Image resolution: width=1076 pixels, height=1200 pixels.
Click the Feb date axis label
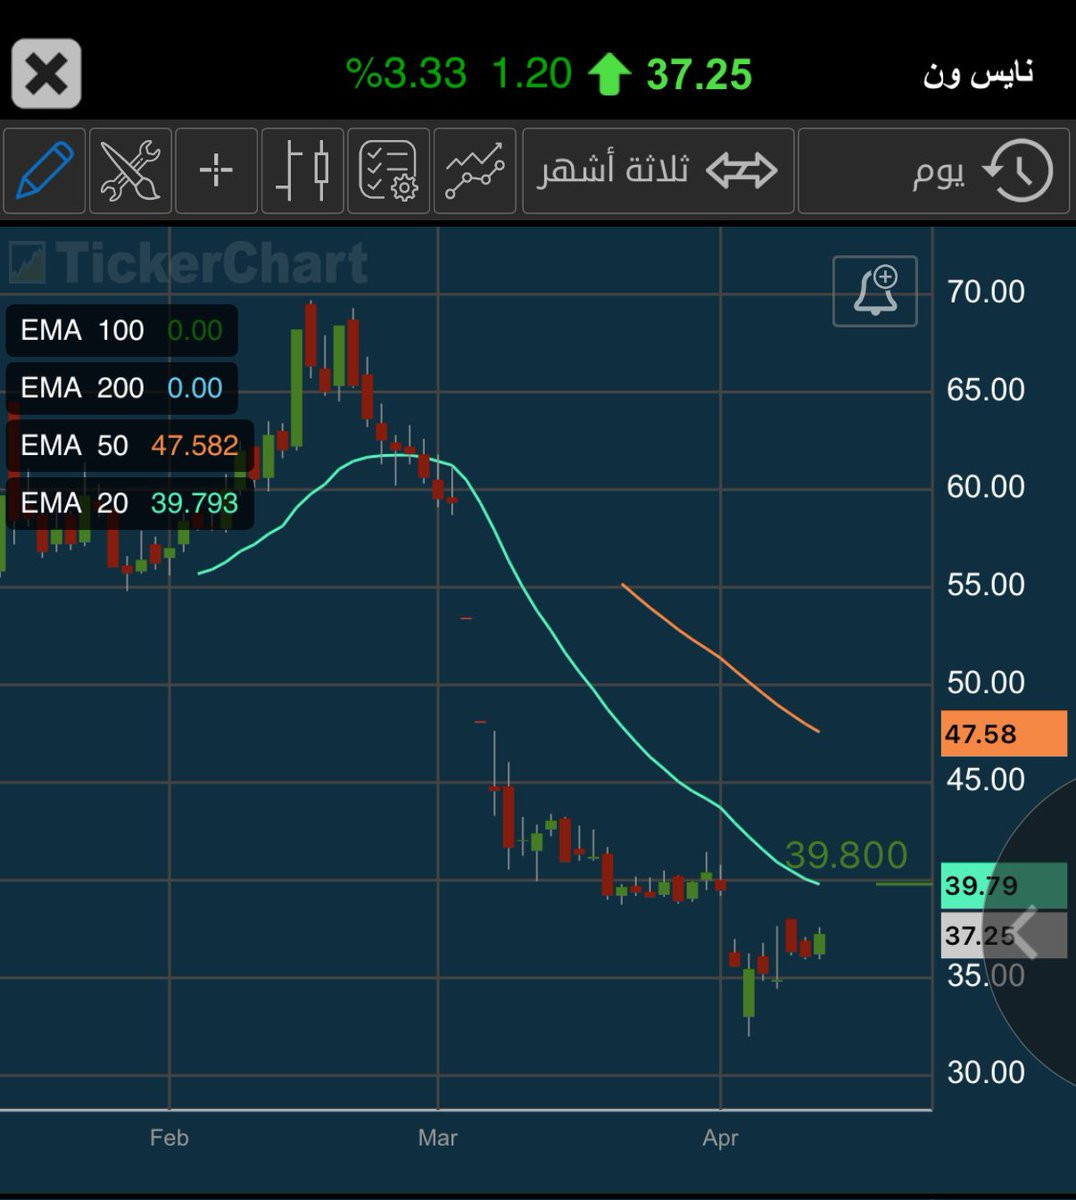[169, 1138]
